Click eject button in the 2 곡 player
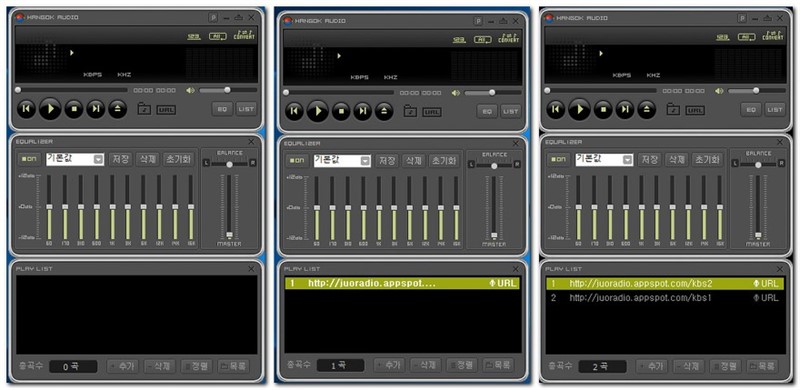 tap(646, 109)
